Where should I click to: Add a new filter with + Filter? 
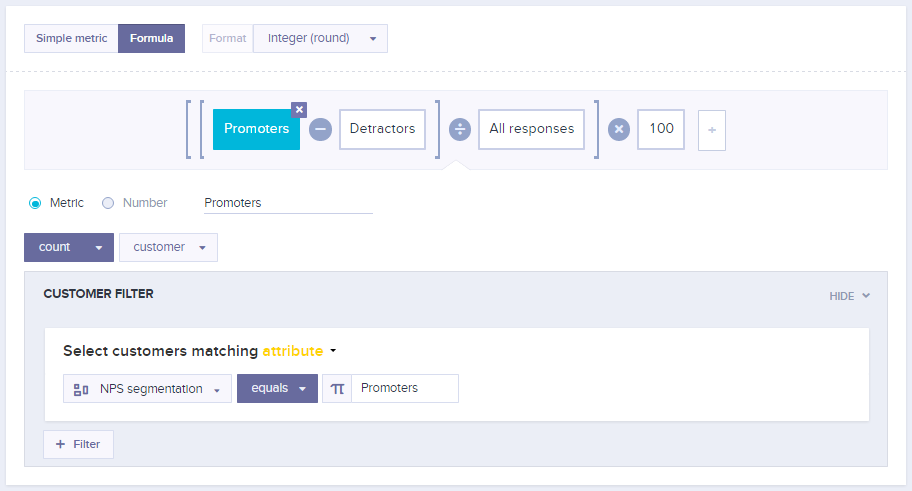78,444
